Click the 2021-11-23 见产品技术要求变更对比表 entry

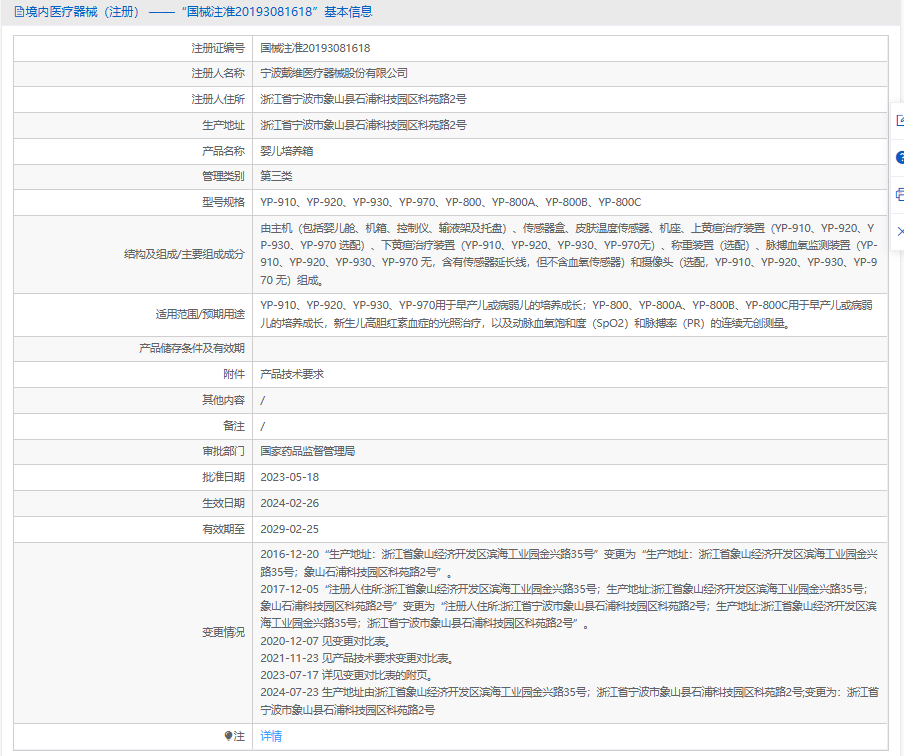[x=358, y=658]
